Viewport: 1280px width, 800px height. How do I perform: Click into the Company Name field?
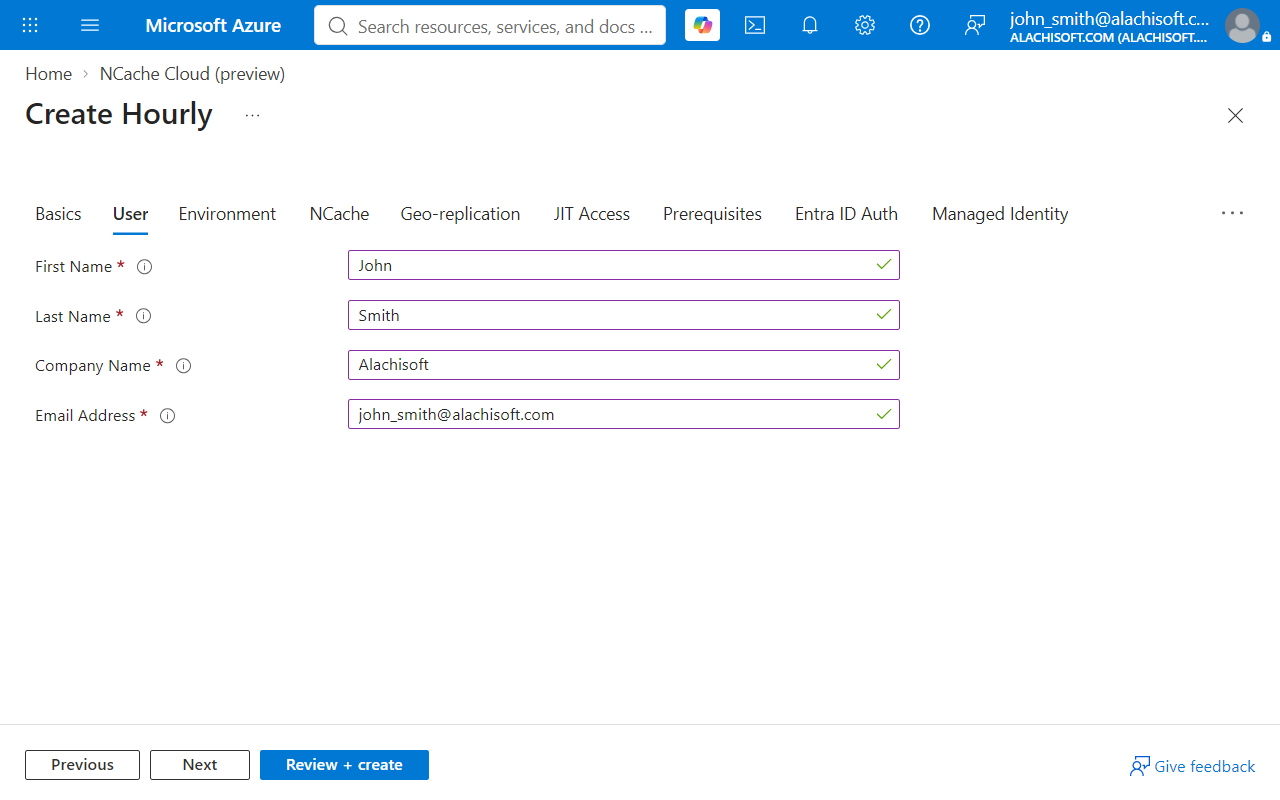click(624, 365)
